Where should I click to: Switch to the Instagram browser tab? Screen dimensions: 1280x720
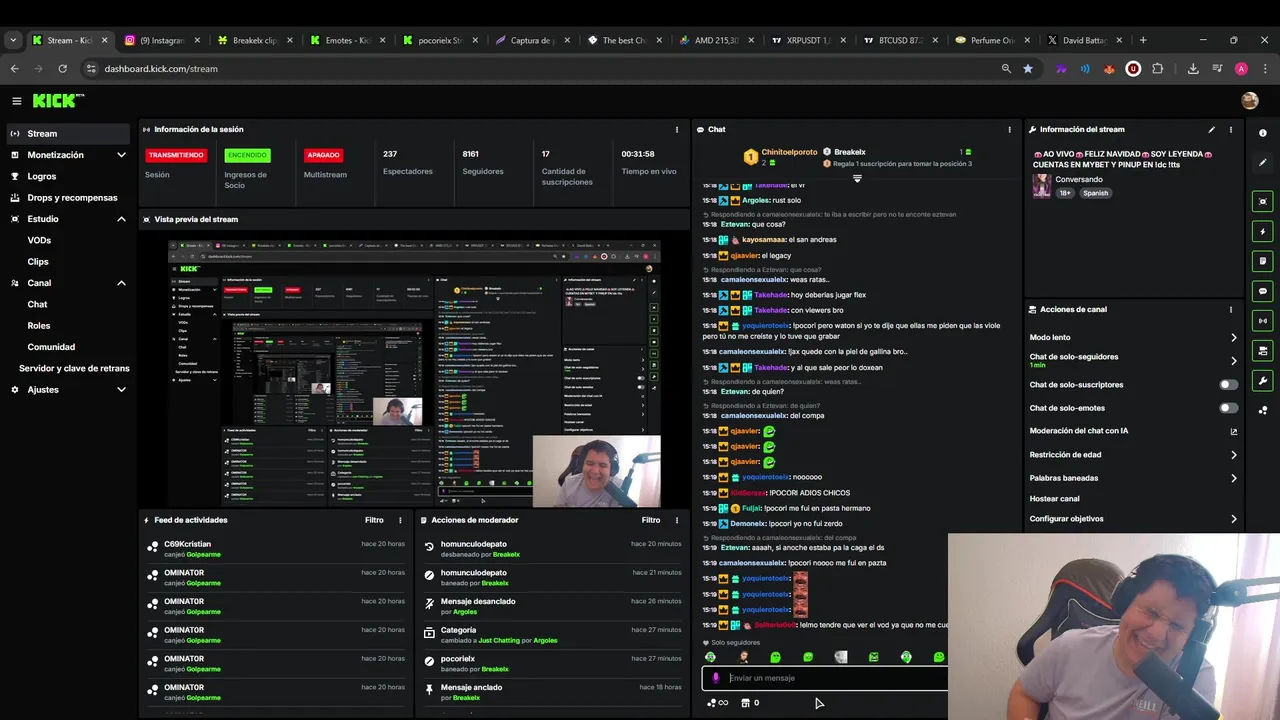[161, 40]
